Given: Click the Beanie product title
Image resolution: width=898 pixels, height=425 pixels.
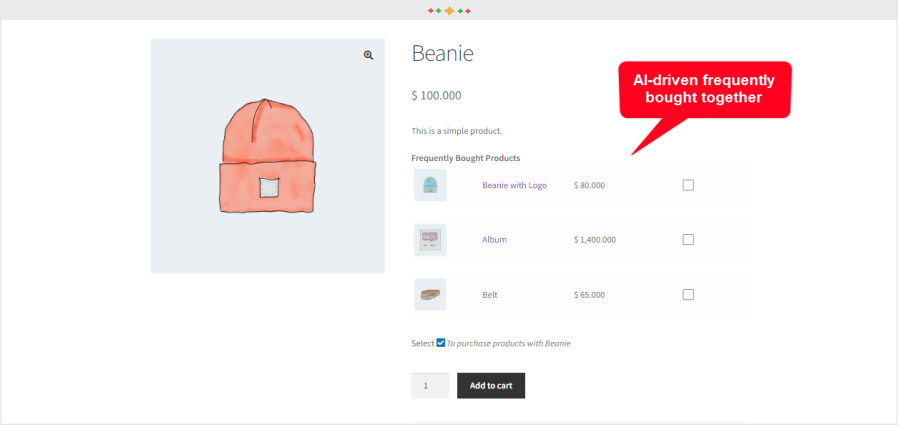Looking at the screenshot, I should (x=442, y=54).
